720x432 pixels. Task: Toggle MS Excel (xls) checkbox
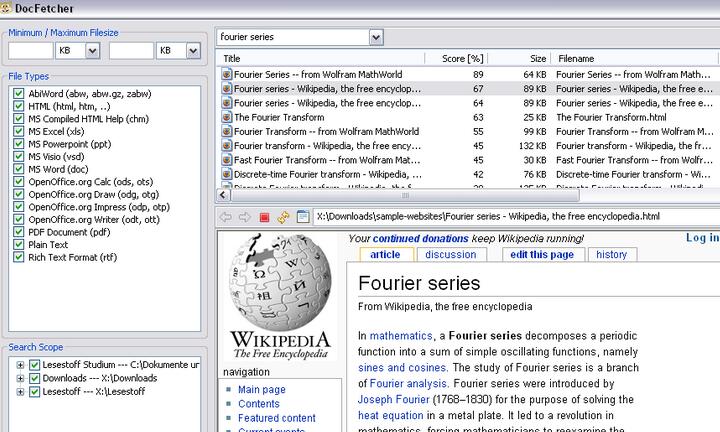18,131
